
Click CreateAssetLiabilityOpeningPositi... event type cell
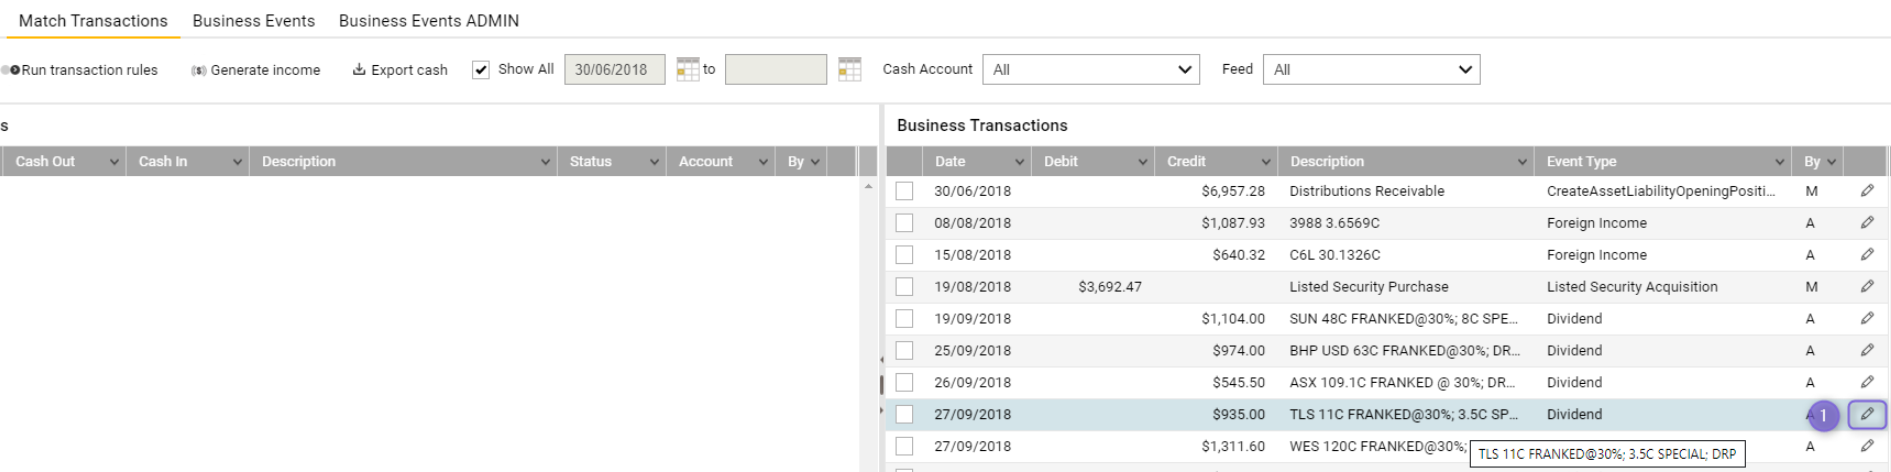tap(1661, 191)
